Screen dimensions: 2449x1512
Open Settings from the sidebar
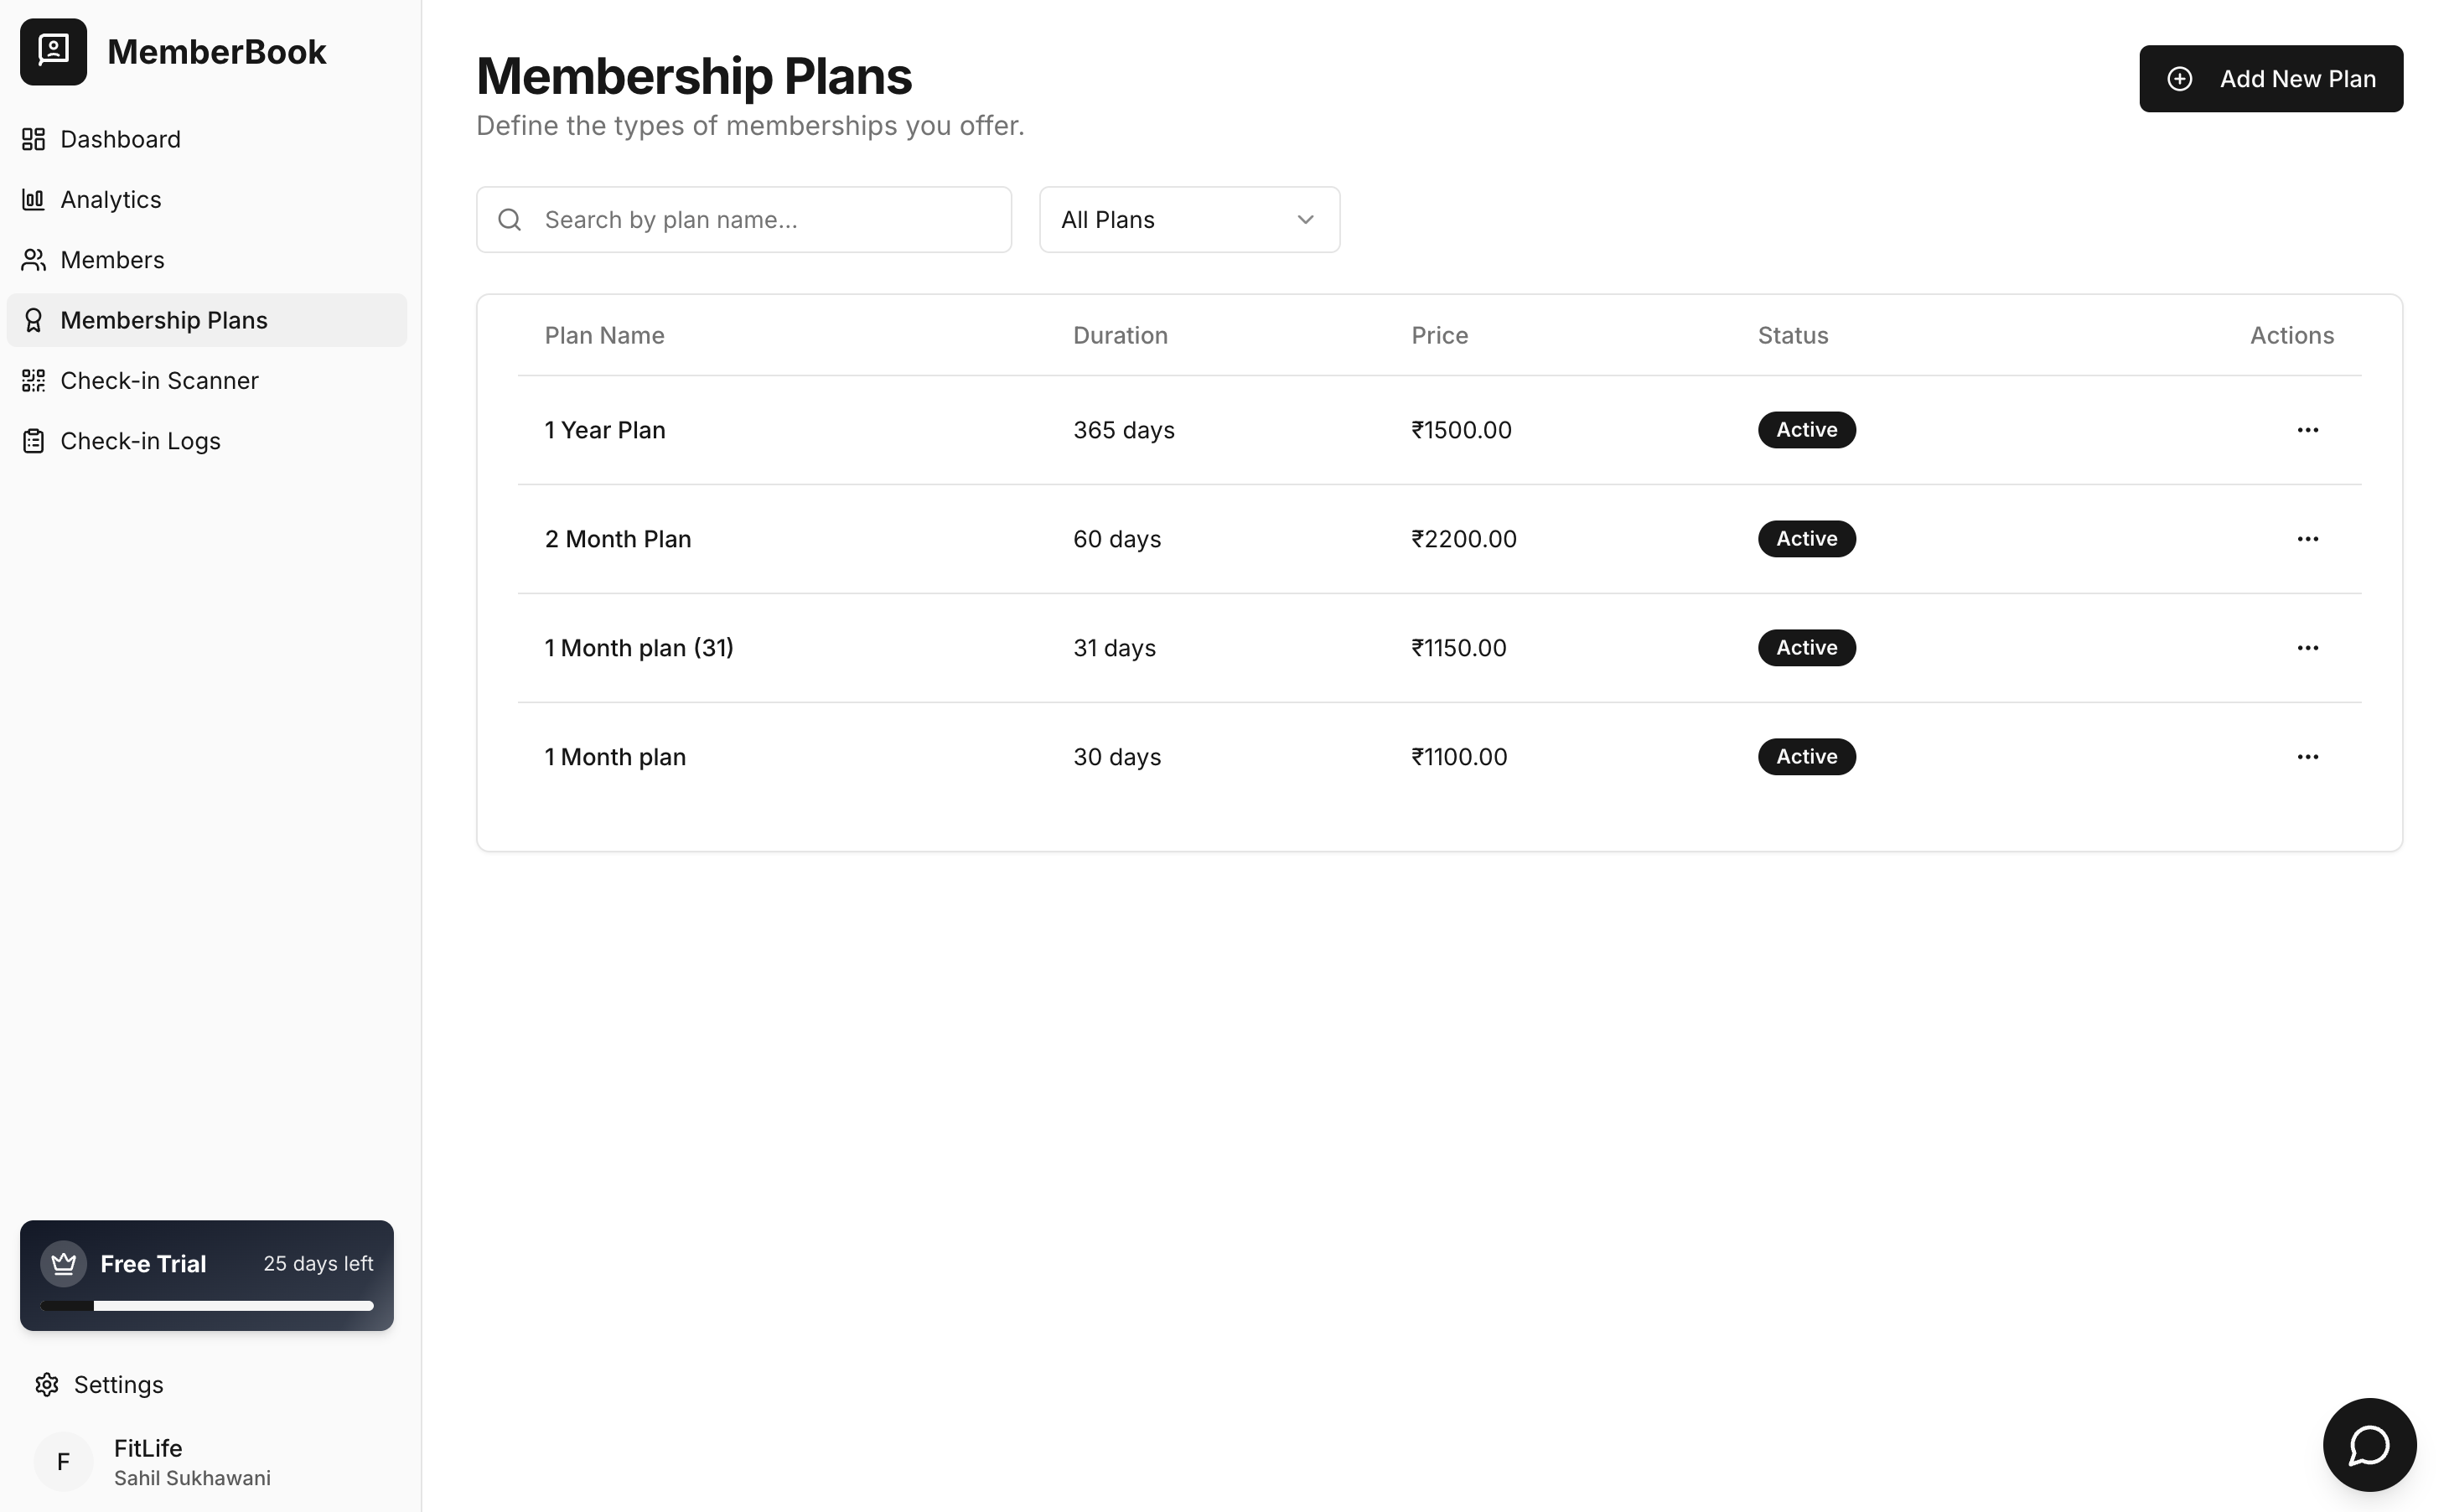click(118, 1384)
